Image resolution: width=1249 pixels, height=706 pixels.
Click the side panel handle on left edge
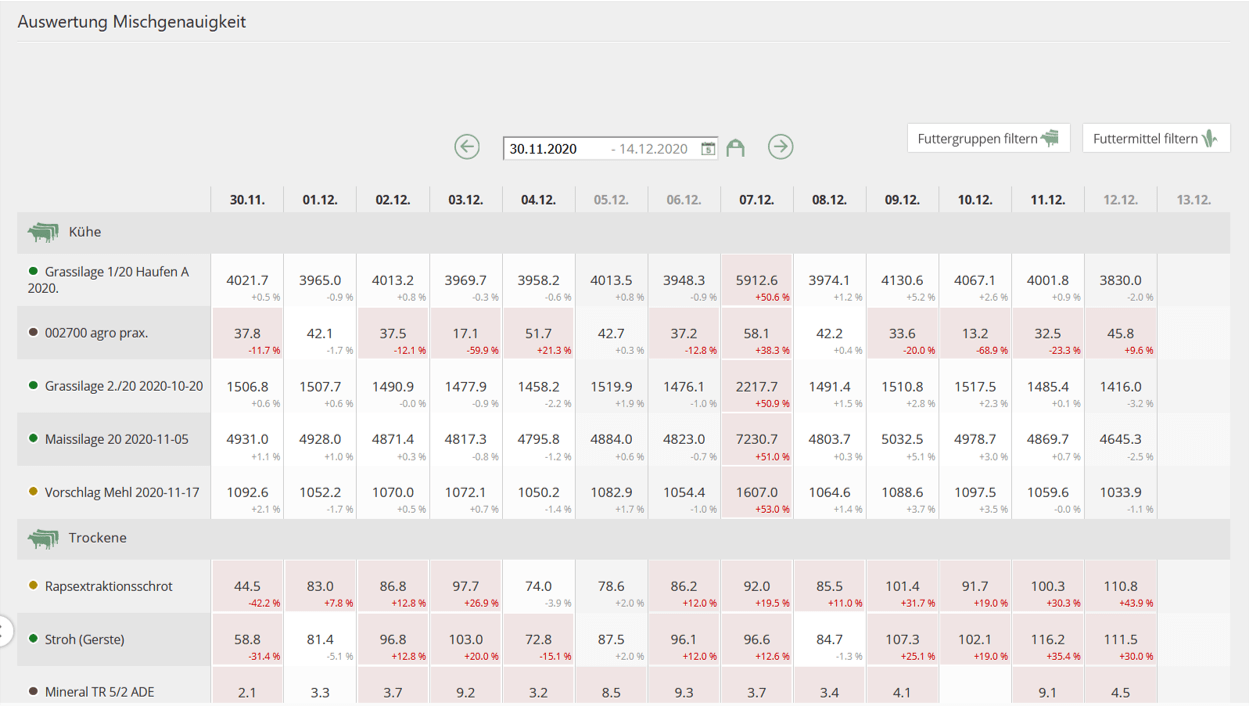click(4, 631)
